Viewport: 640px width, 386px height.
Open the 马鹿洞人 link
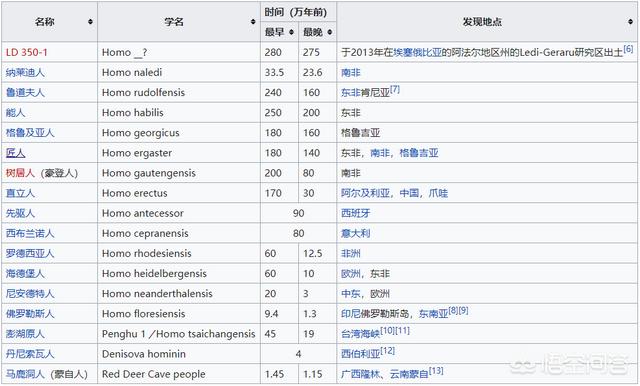point(25,374)
